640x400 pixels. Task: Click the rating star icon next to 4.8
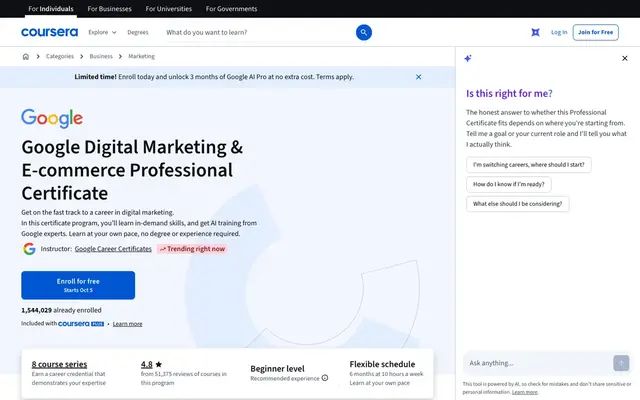[159, 364]
